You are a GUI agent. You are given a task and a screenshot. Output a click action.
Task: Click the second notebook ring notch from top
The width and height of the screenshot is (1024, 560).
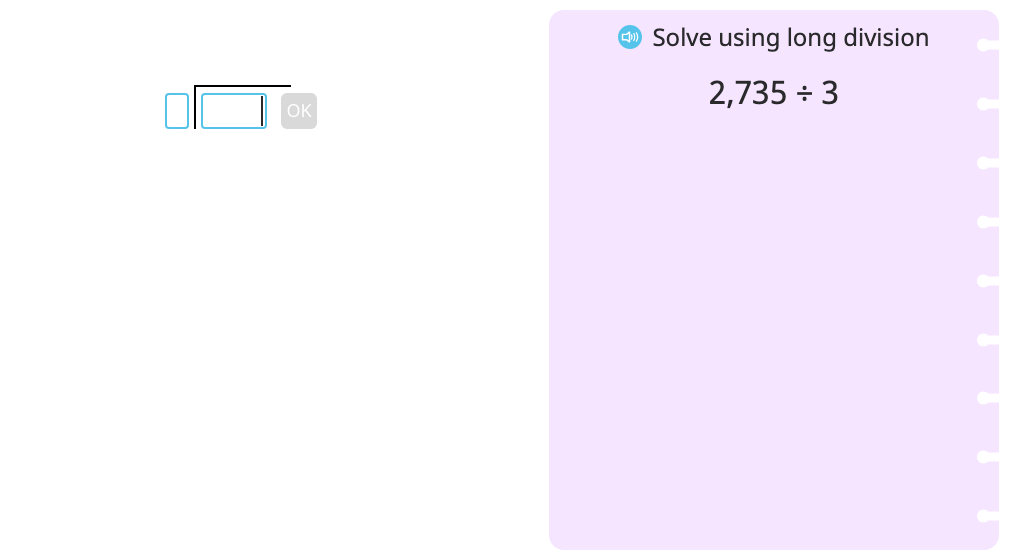point(987,104)
